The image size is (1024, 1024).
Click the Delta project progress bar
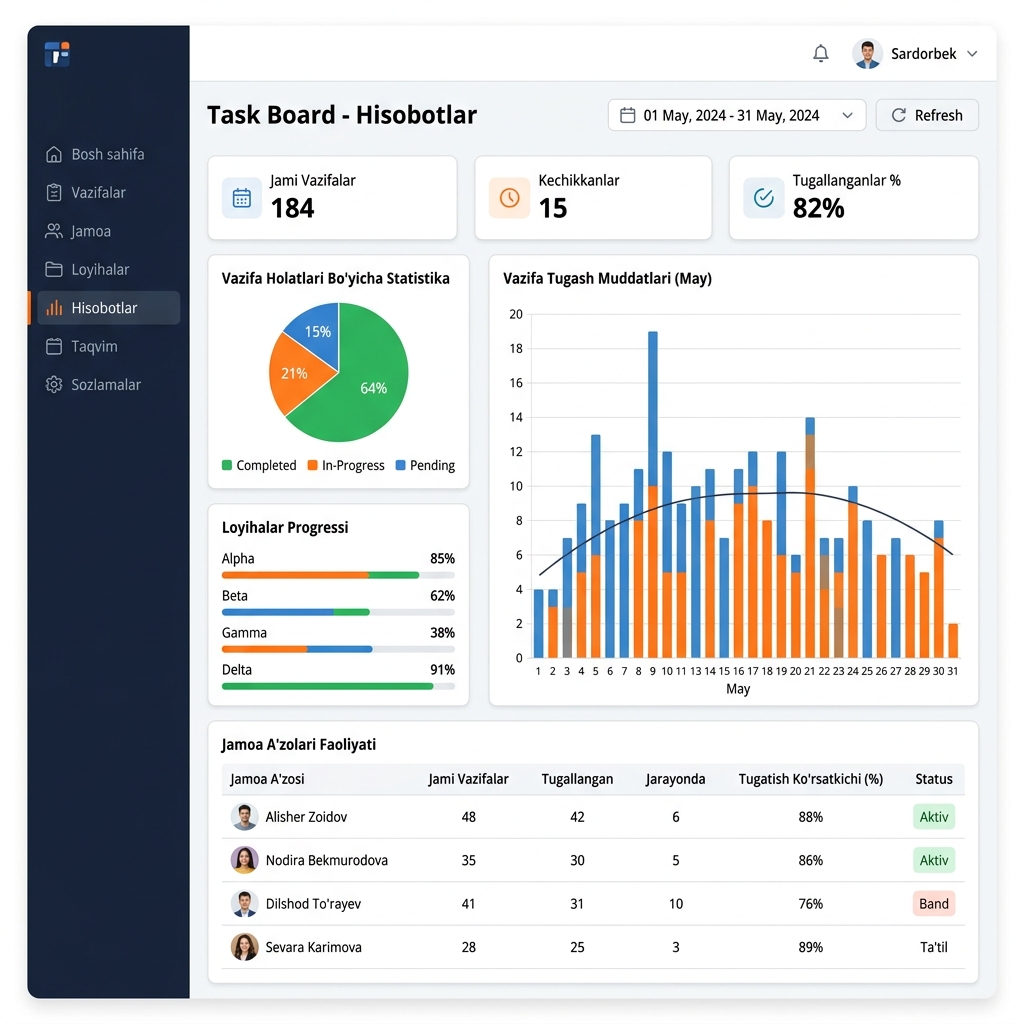coord(338,686)
